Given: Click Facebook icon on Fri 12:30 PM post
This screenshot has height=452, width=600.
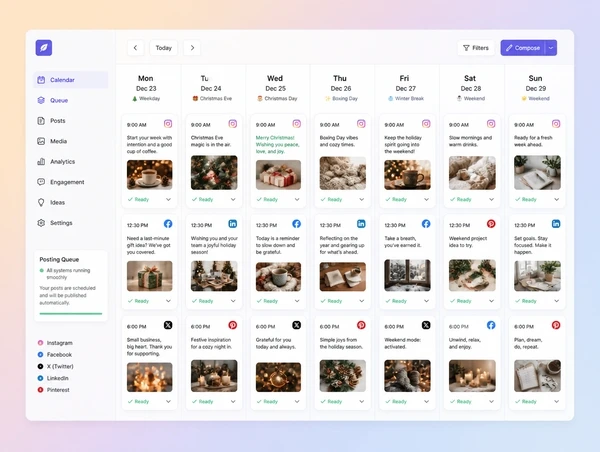Looking at the screenshot, I should 426,224.
